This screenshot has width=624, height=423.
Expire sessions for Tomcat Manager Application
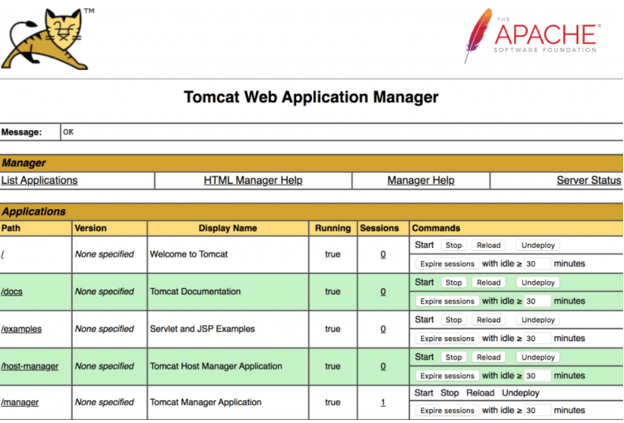pyautogui.click(x=447, y=410)
